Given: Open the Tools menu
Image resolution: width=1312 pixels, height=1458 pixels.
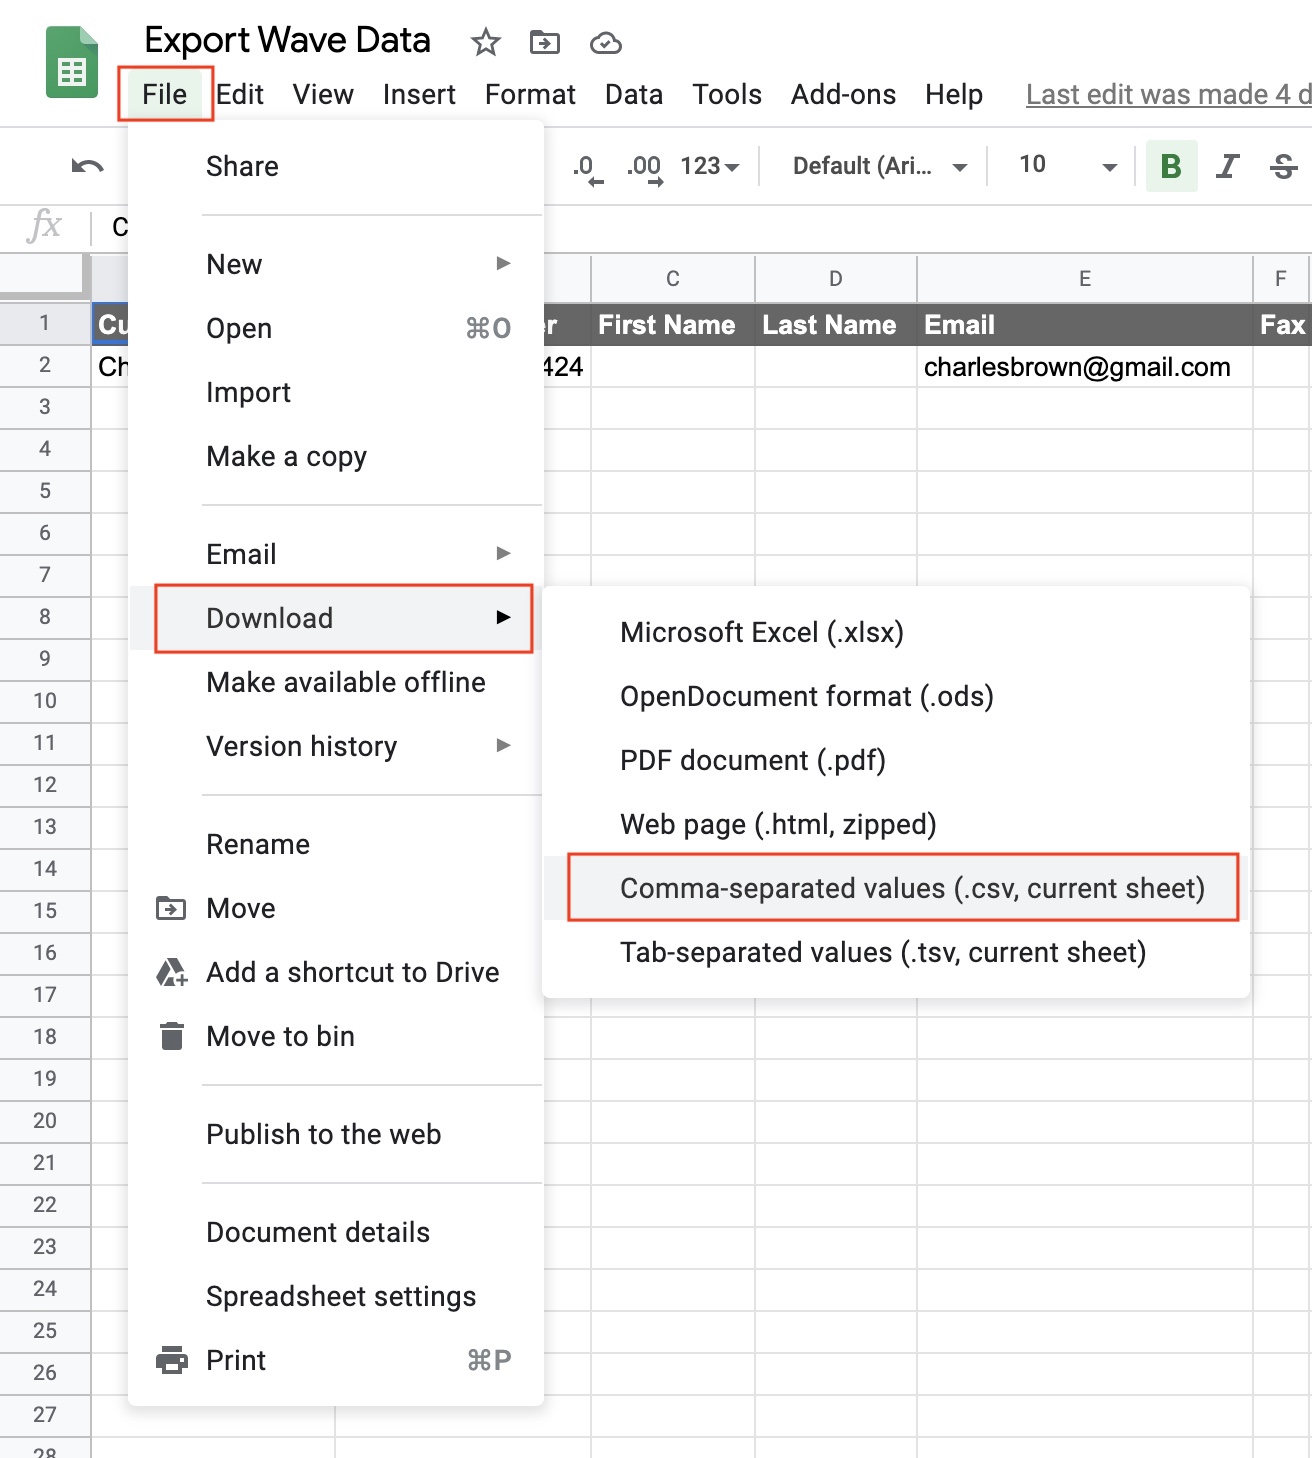Looking at the screenshot, I should [726, 94].
